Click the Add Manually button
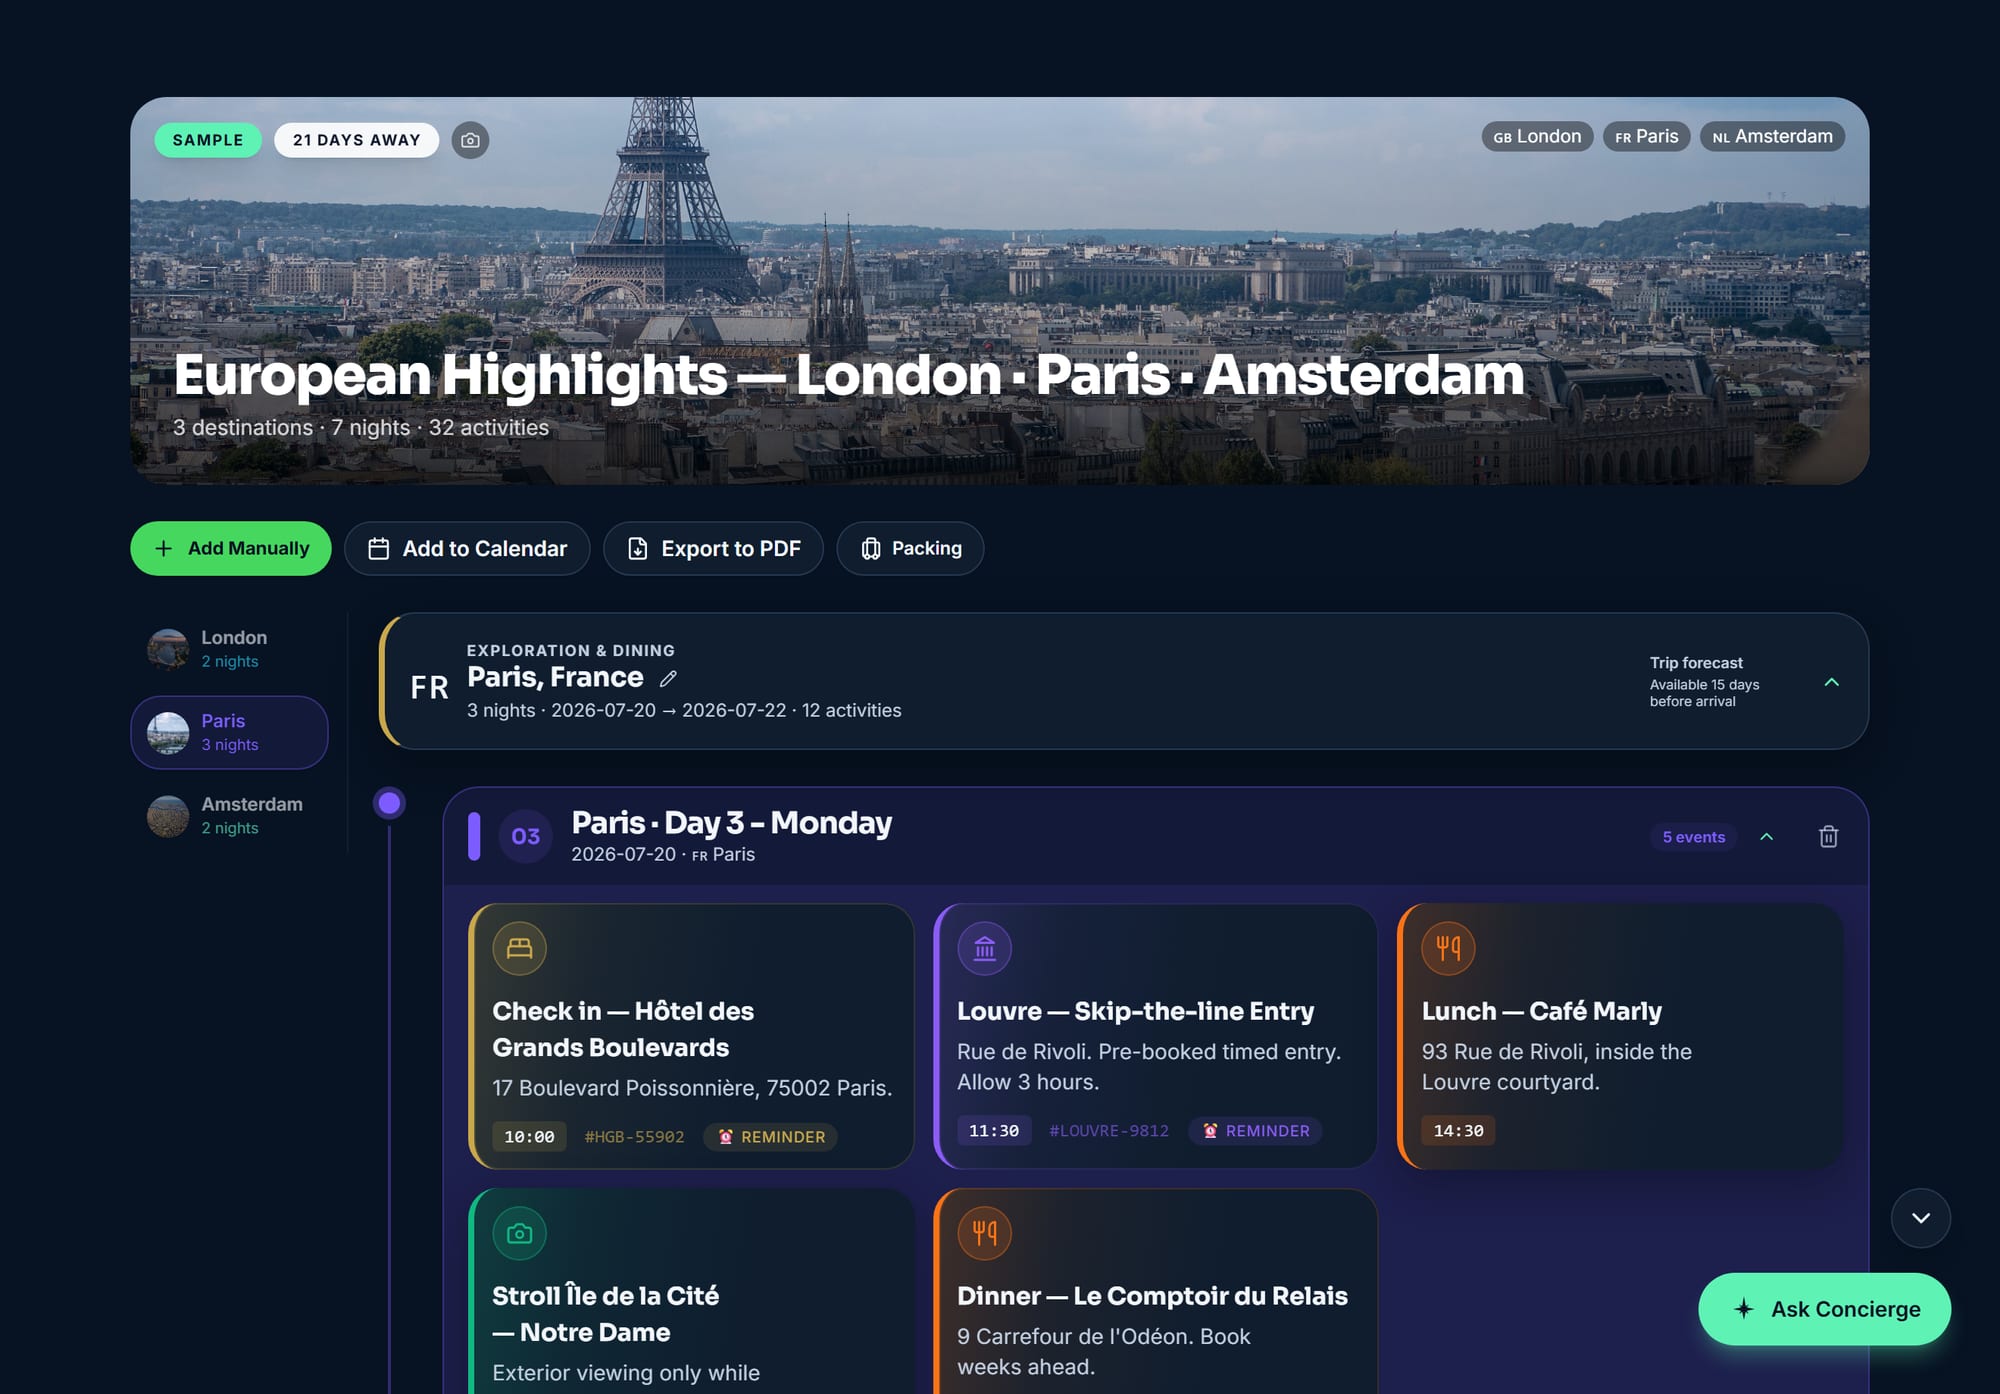The image size is (2000, 1394). coord(230,548)
